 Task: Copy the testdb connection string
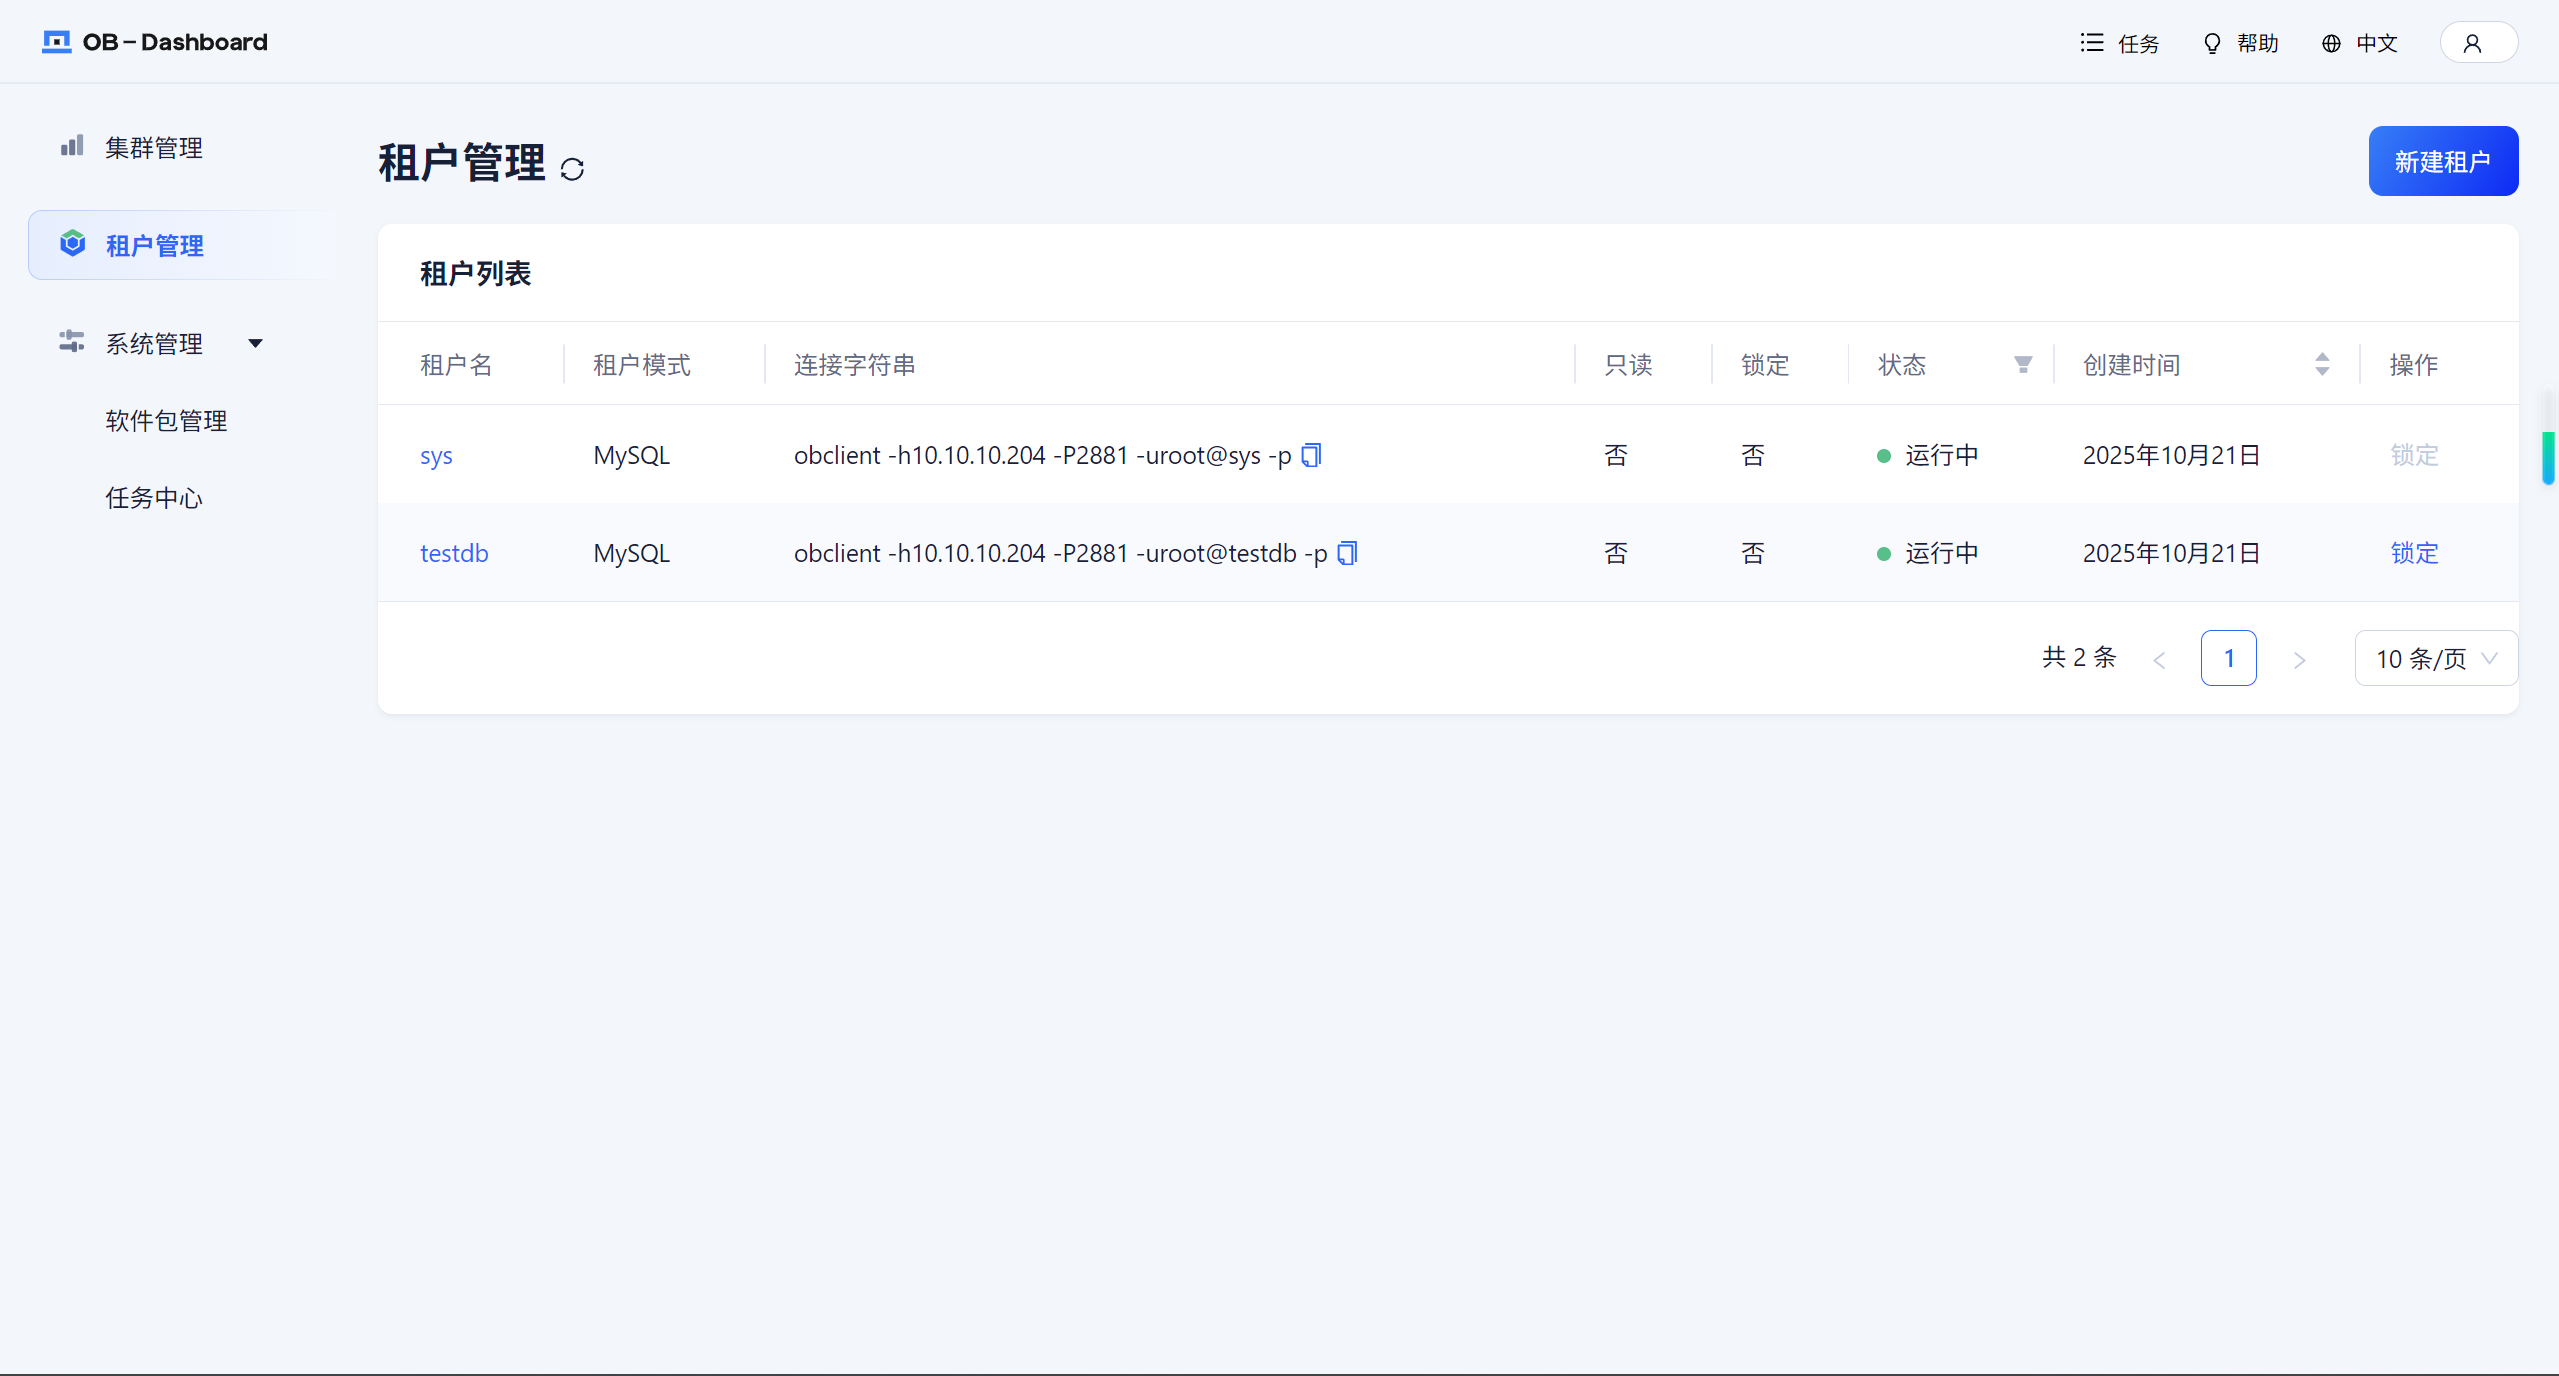1347,554
